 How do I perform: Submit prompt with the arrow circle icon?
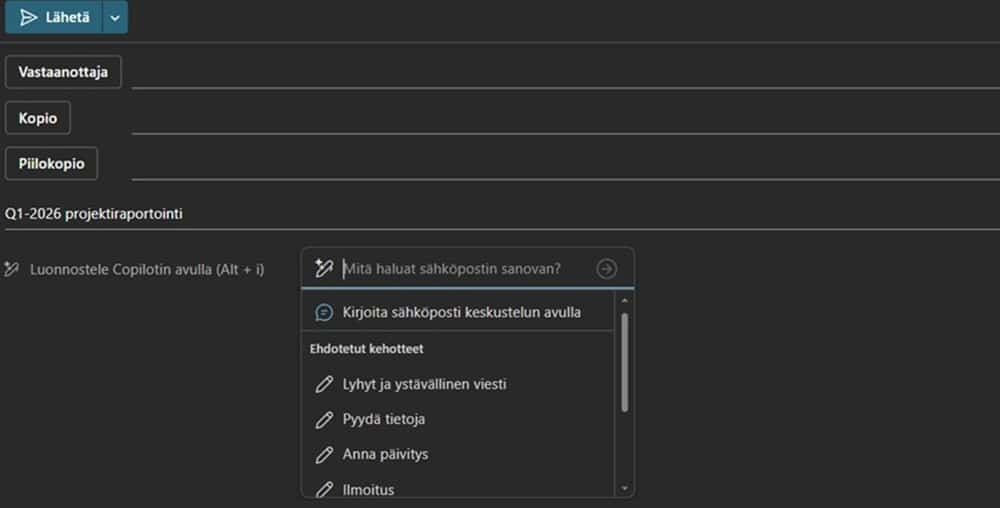tap(607, 269)
